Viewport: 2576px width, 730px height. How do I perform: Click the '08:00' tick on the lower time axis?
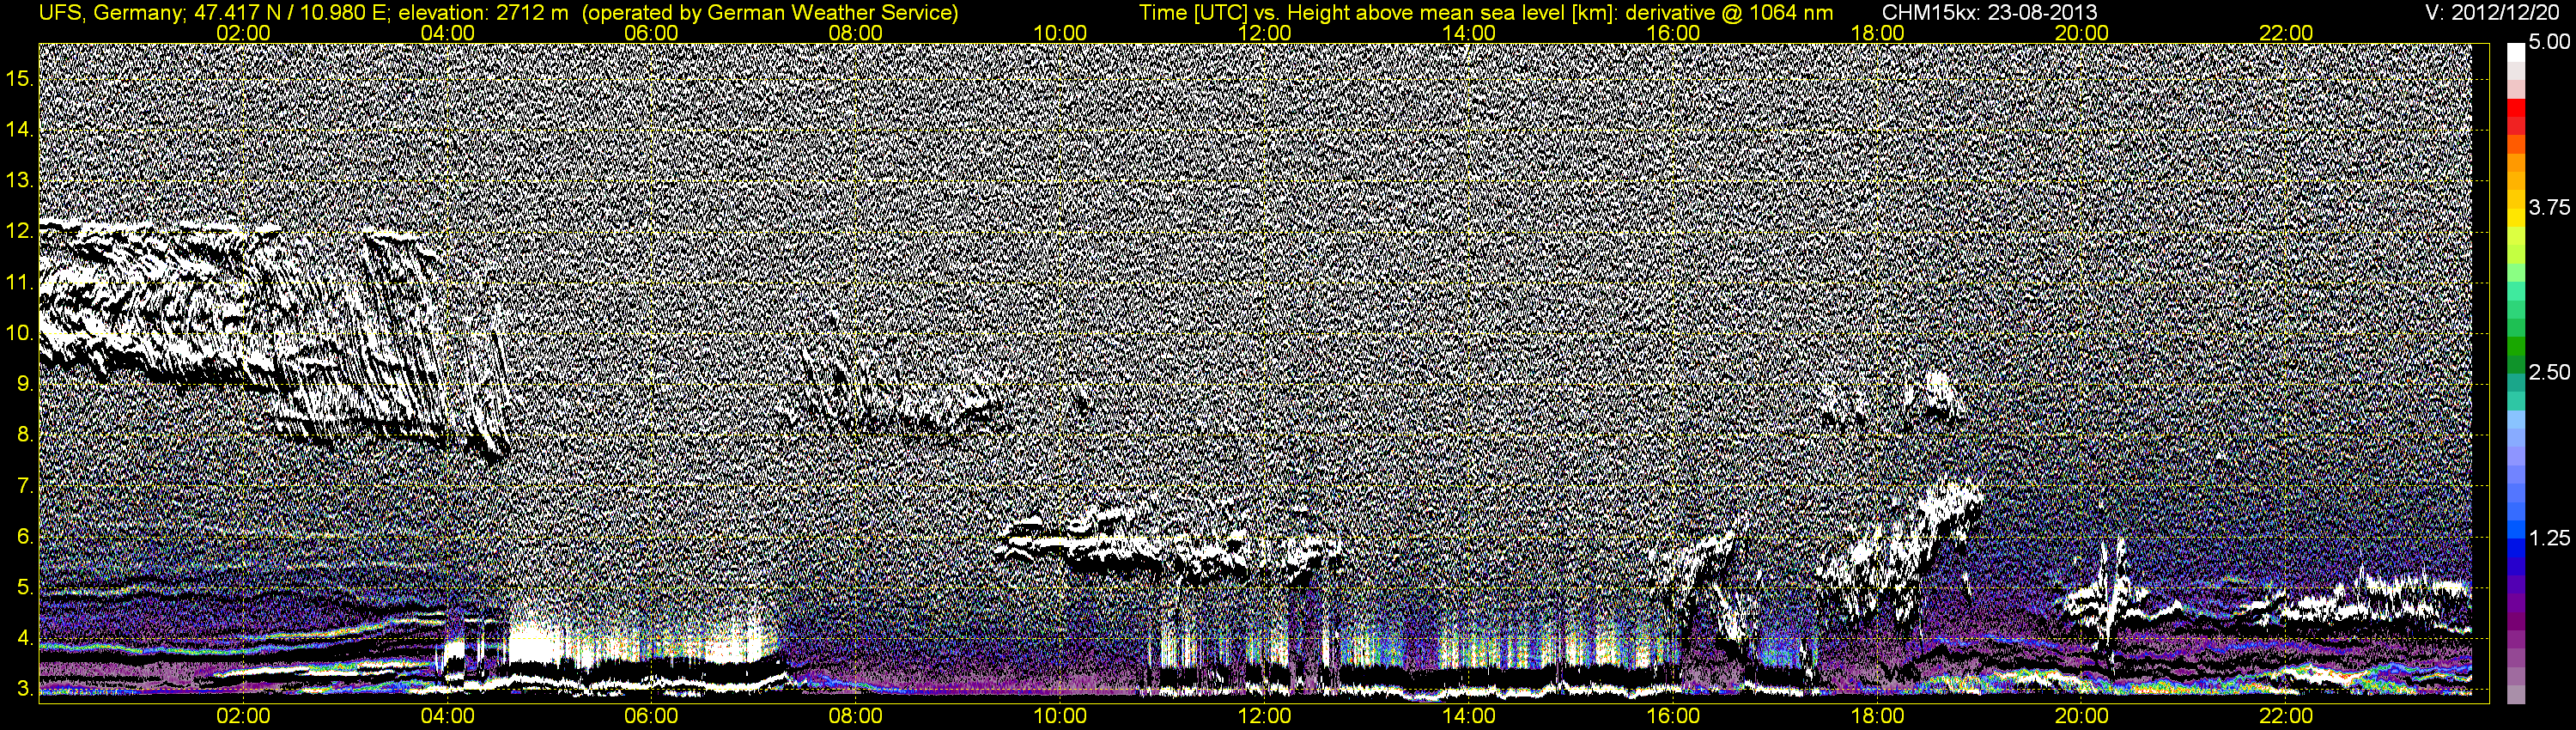click(856, 716)
